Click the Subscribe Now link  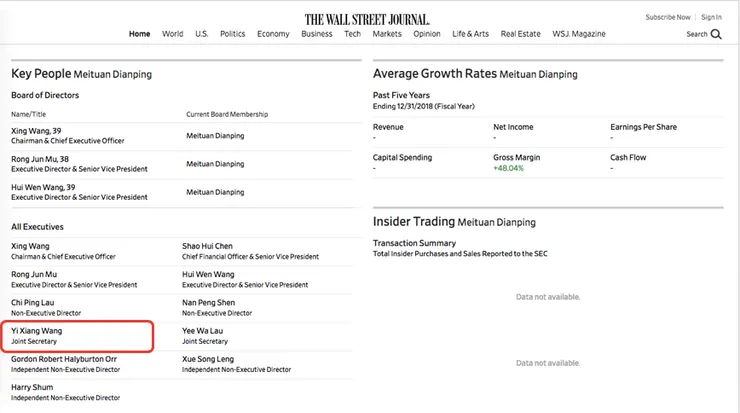pos(668,17)
